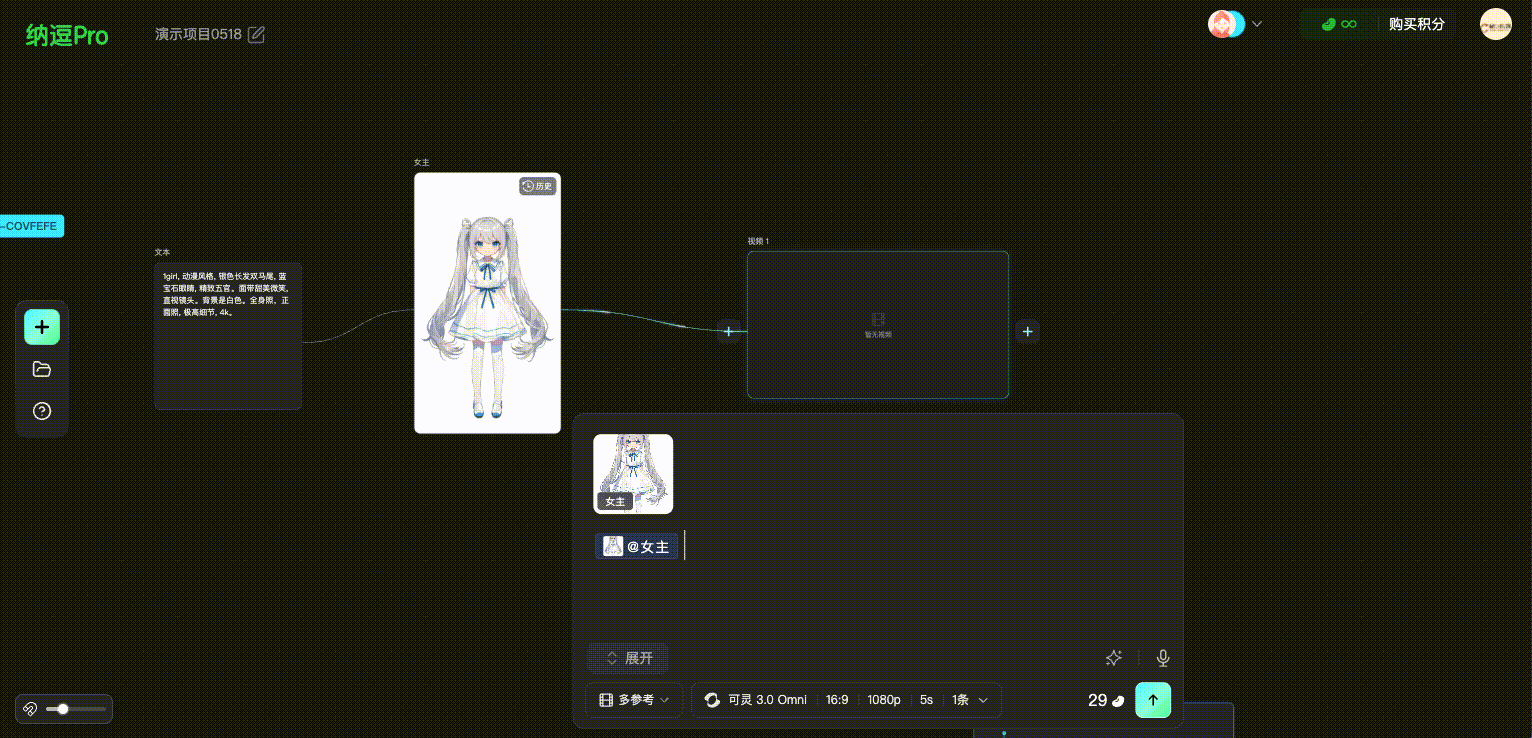
Task: Open the folder assets icon
Action: click(x=42, y=369)
